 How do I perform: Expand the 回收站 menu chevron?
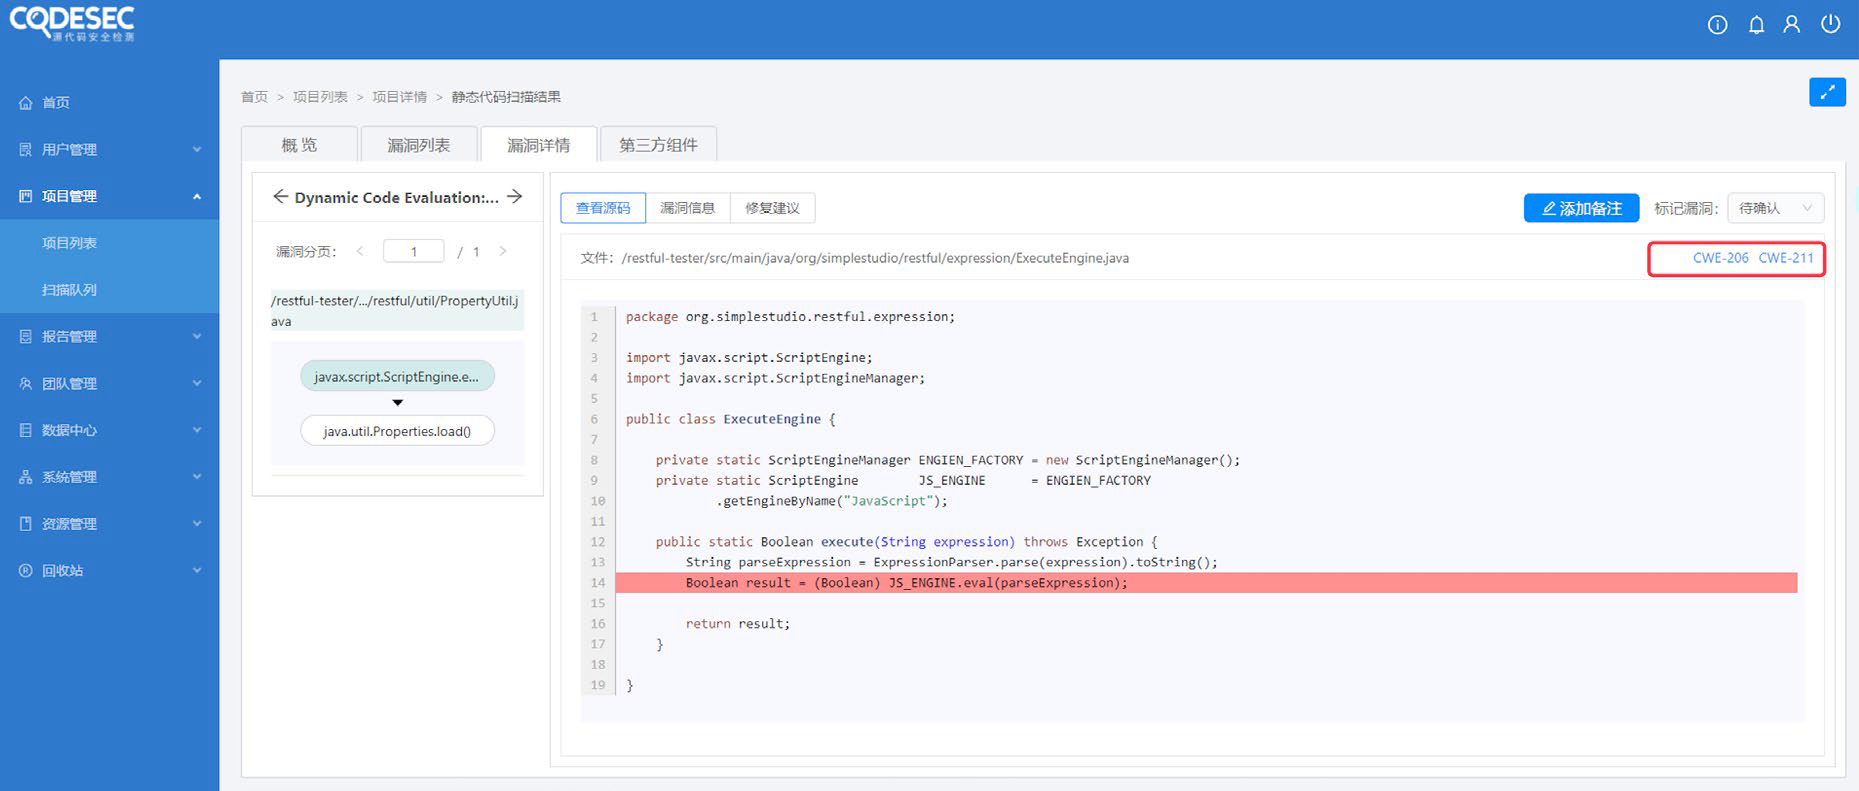[x=197, y=570]
